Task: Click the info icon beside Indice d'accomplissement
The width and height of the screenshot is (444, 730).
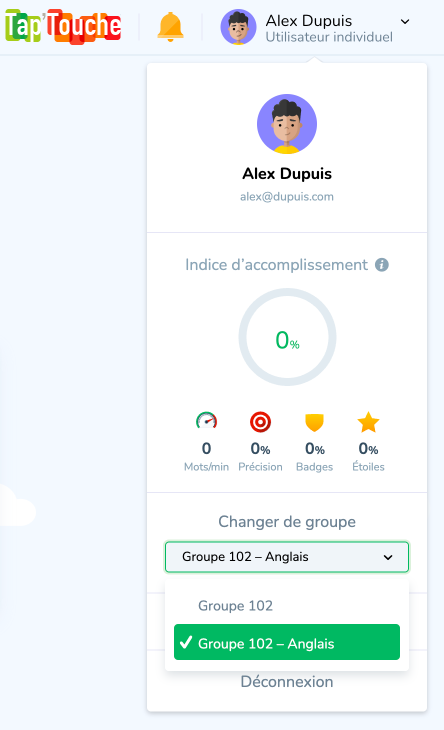Action: [382, 265]
